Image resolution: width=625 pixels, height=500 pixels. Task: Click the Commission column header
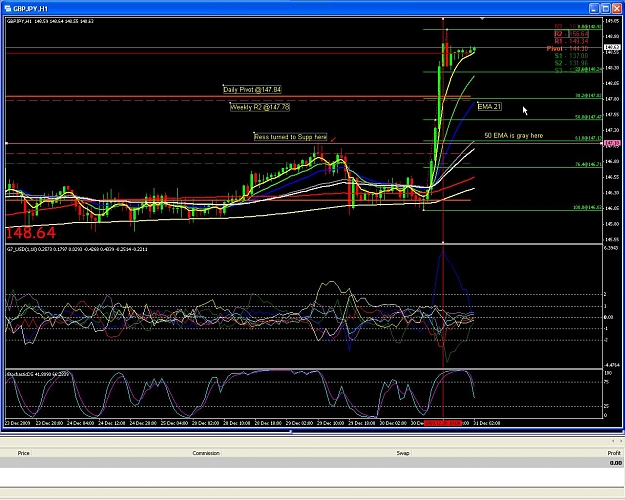tap(206, 453)
